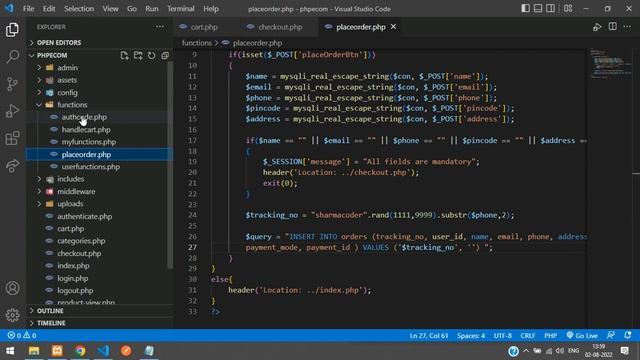Open the File menu

29,9
